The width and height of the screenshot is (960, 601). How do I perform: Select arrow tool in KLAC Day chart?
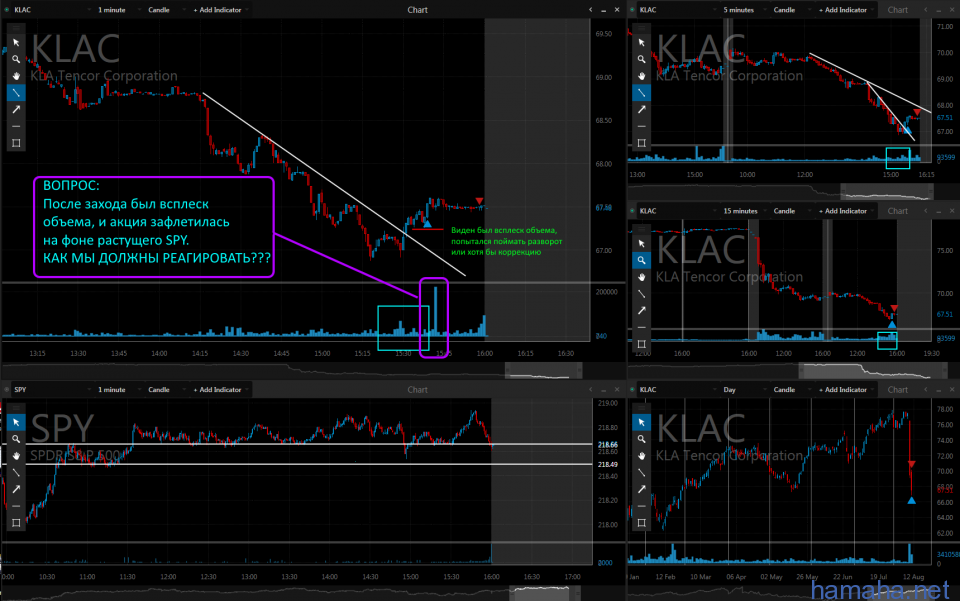pyautogui.click(x=641, y=489)
